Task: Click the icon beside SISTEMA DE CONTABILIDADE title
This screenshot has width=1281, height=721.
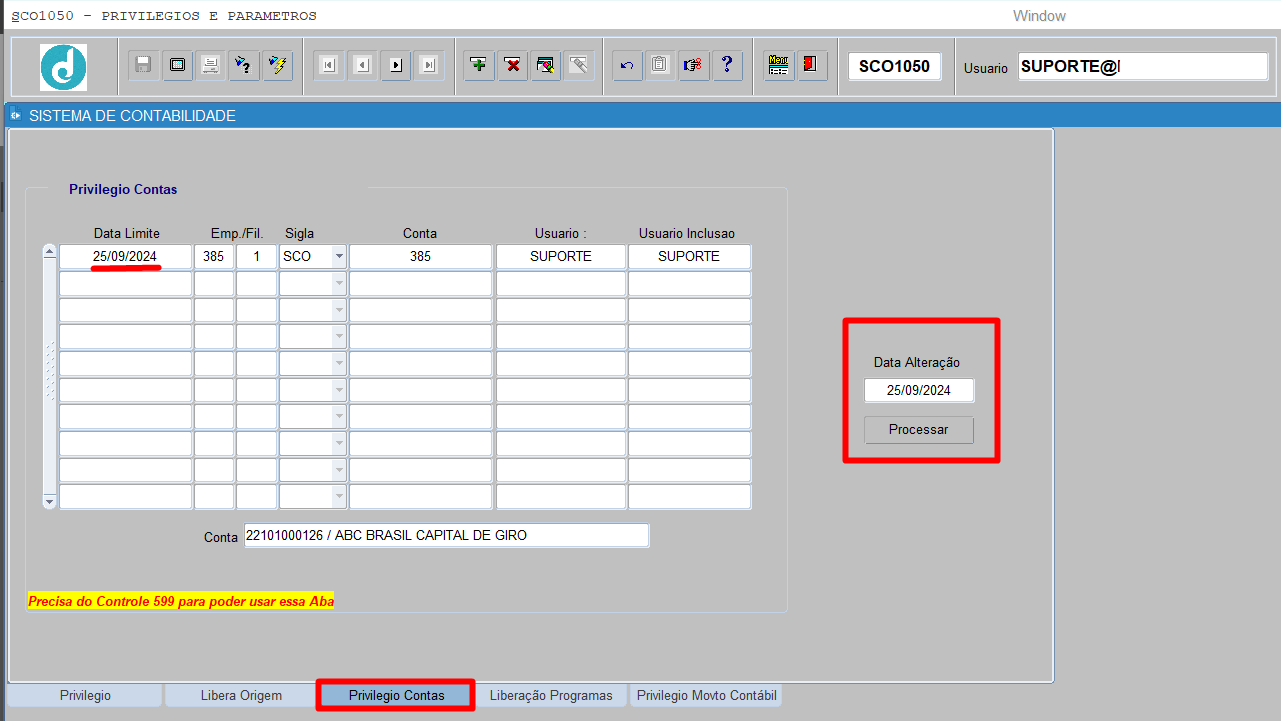Action: click(15, 116)
